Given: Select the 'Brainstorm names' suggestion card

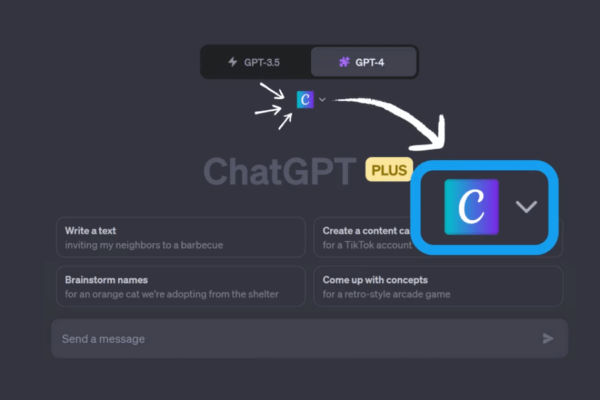Looking at the screenshot, I should point(181,286).
